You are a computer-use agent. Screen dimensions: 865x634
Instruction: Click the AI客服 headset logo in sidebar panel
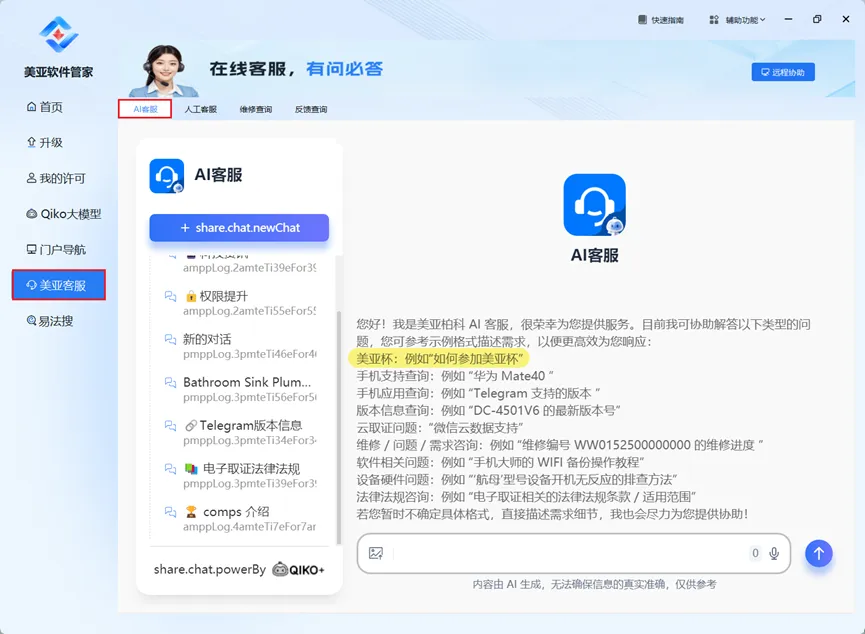coord(166,175)
